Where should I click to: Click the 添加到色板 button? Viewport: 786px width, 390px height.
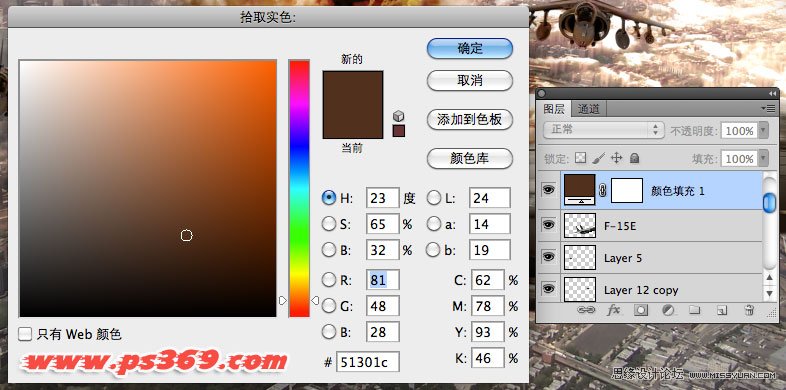pyautogui.click(x=470, y=119)
